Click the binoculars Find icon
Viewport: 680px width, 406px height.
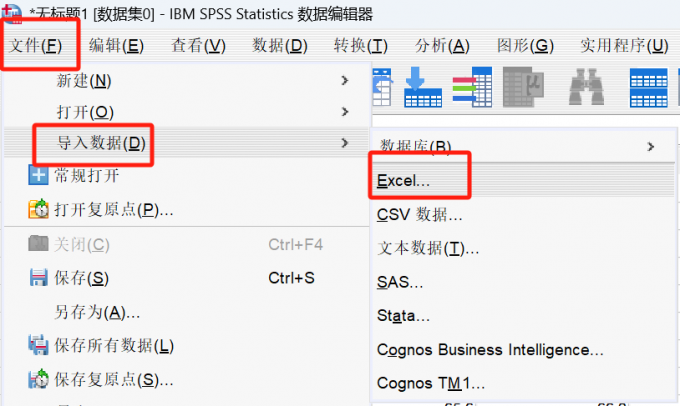586,87
